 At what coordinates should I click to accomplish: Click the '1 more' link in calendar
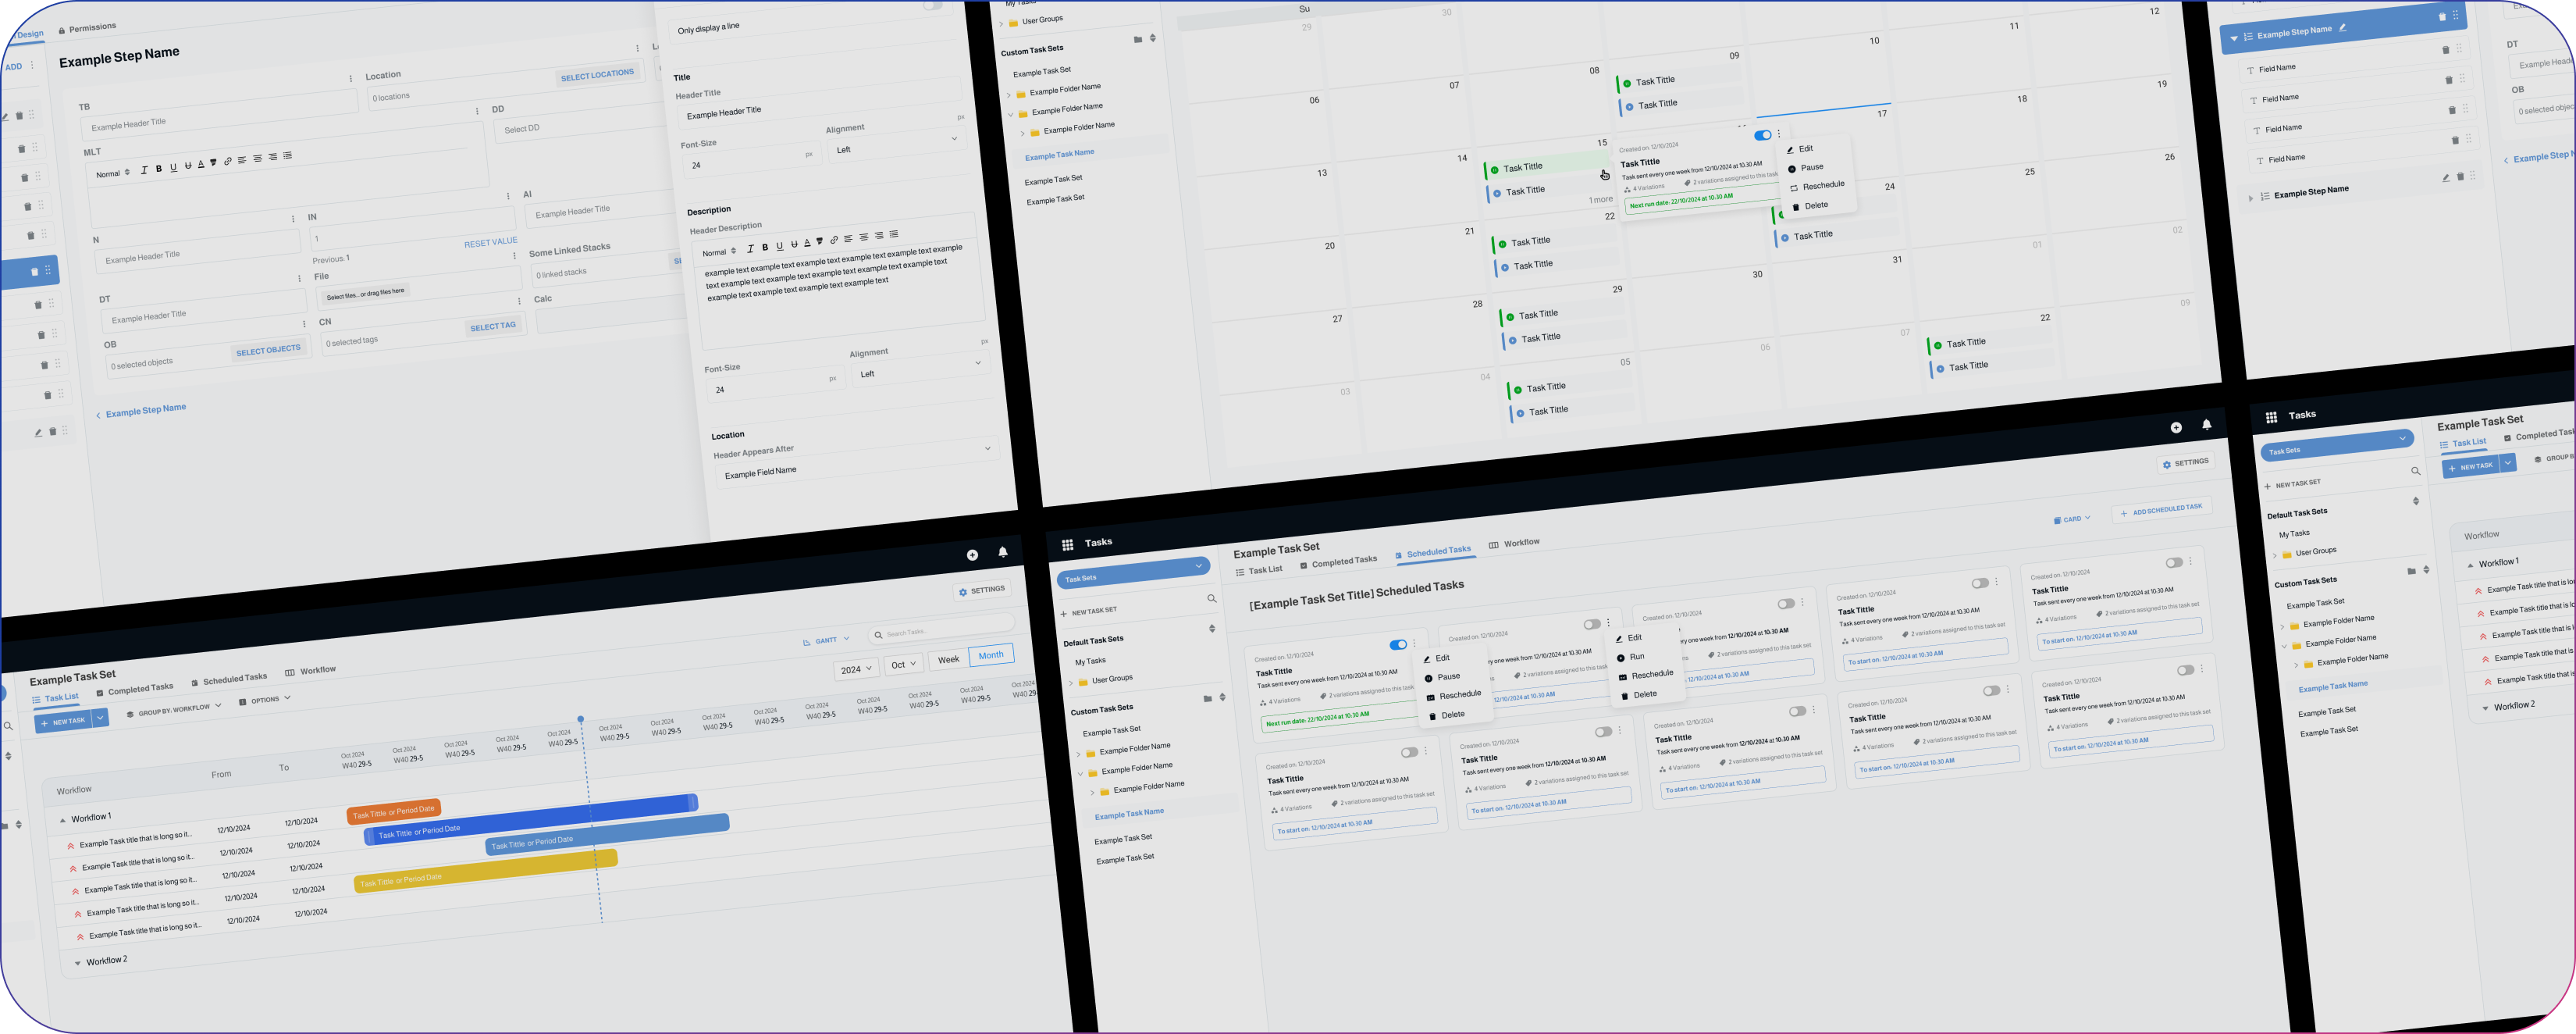(x=1600, y=200)
